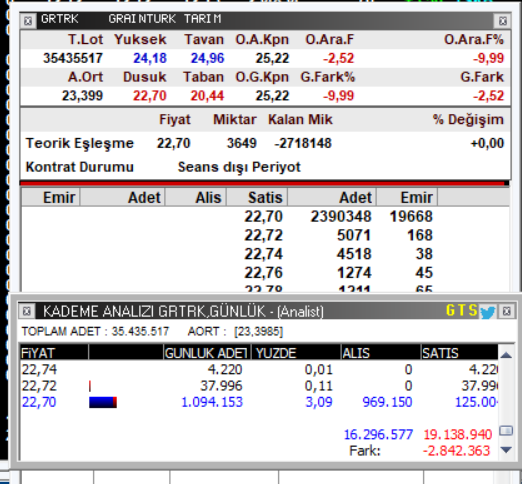Click the left-side X icon of Kademe Analizi
Viewport: 522px width, 484px height.
(x=27, y=311)
